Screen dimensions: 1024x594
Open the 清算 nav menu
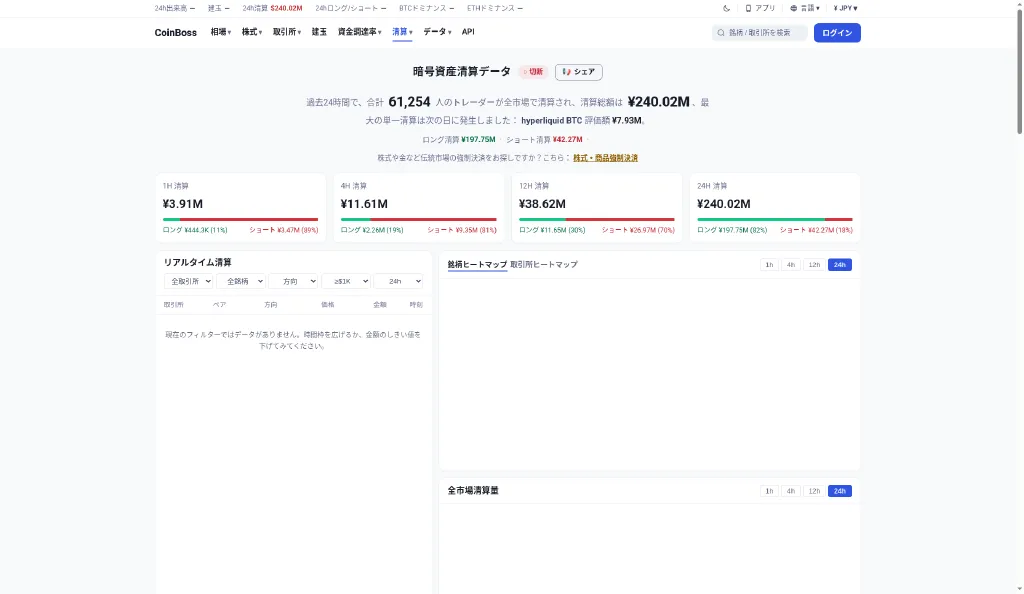pyautogui.click(x=402, y=32)
